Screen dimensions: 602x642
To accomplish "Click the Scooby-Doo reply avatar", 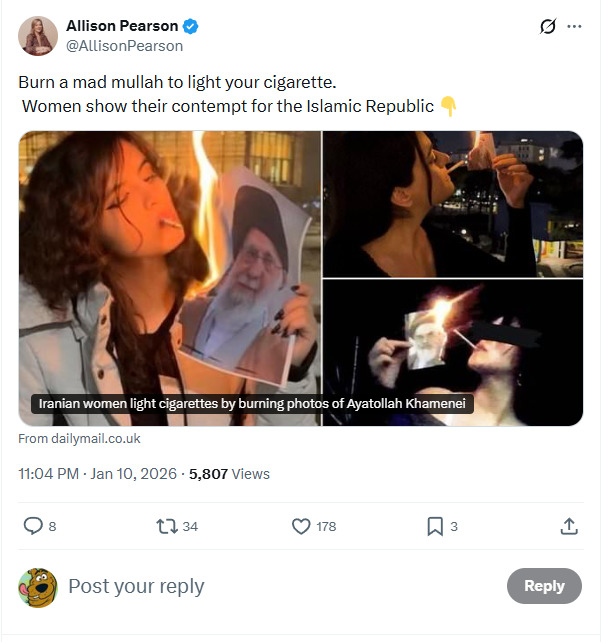I will [38, 587].
